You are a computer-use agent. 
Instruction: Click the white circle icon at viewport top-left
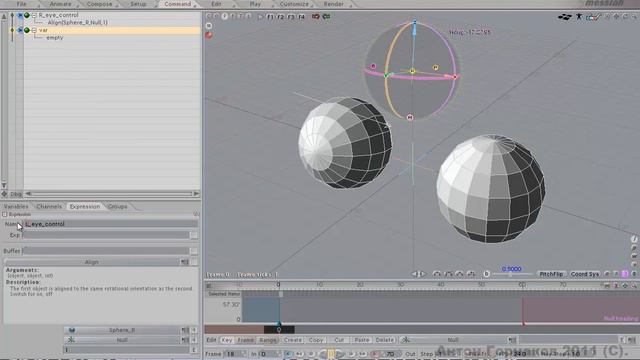[209, 26]
